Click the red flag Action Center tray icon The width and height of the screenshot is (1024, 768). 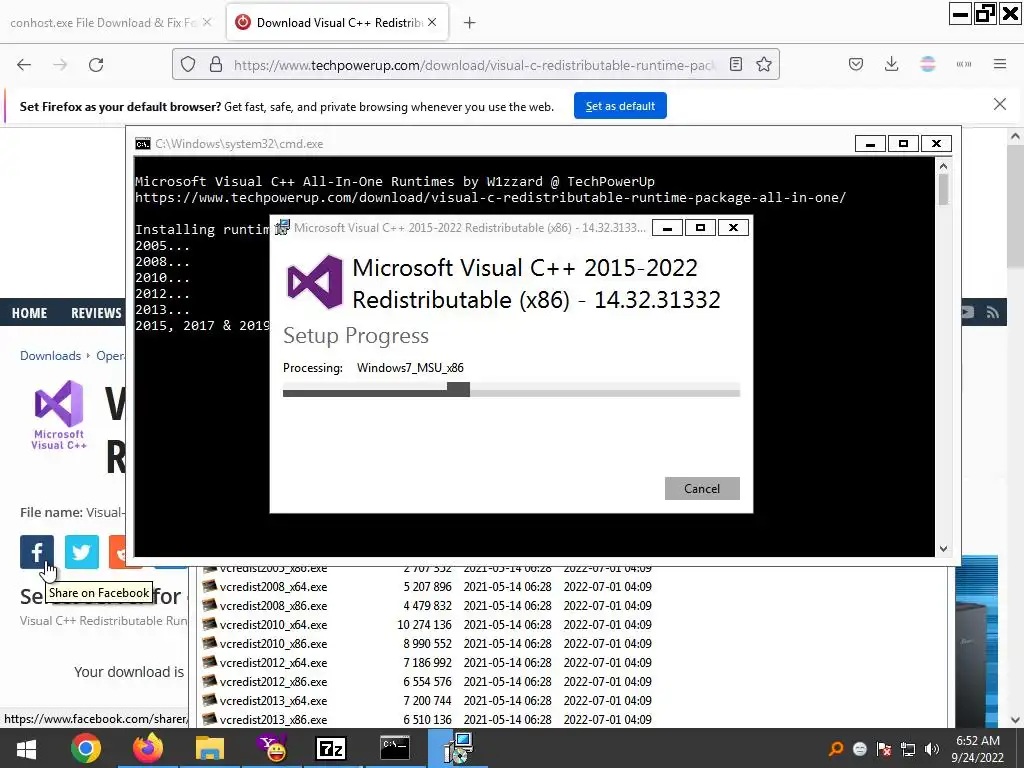coord(884,749)
